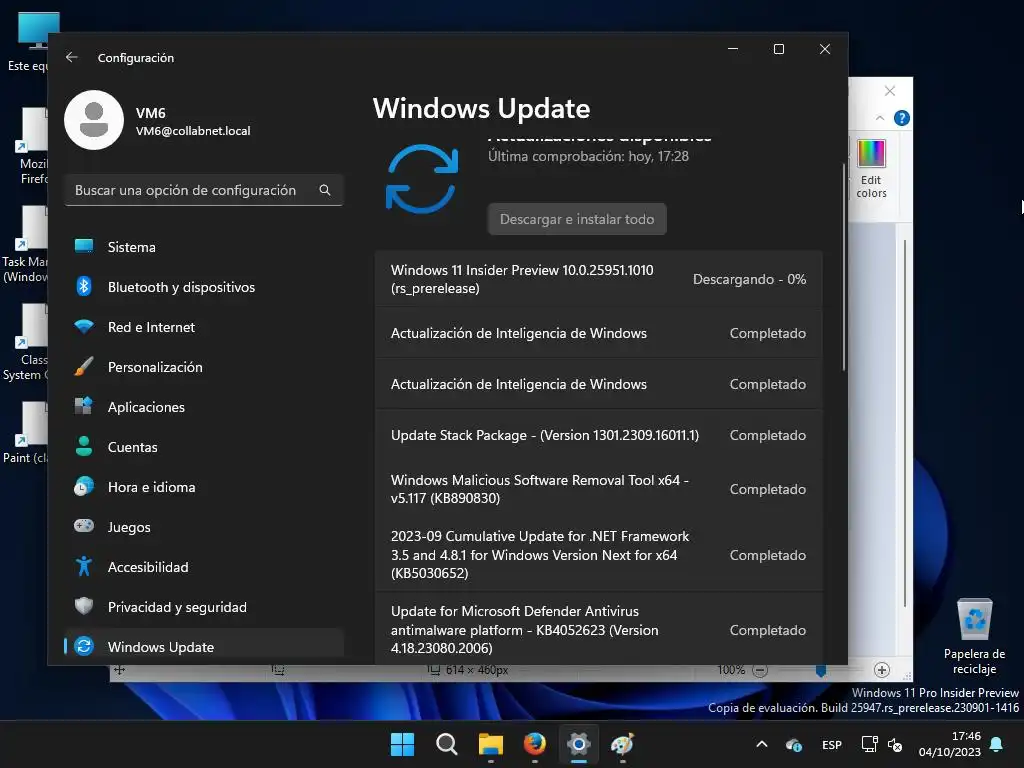Viewport: 1024px width, 768px height.
Task: Click the OneDrive cloud tray icon
Action: tap(793, 745)
